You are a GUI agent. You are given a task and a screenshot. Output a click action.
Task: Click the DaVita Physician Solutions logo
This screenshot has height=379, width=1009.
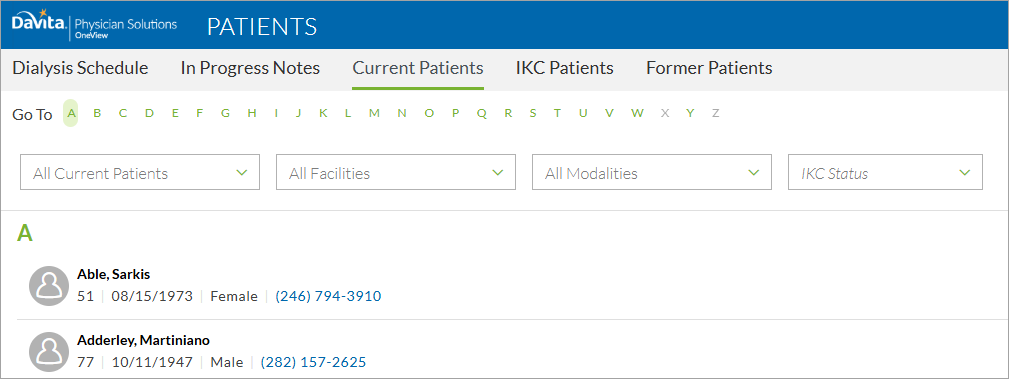pos(94,25)
